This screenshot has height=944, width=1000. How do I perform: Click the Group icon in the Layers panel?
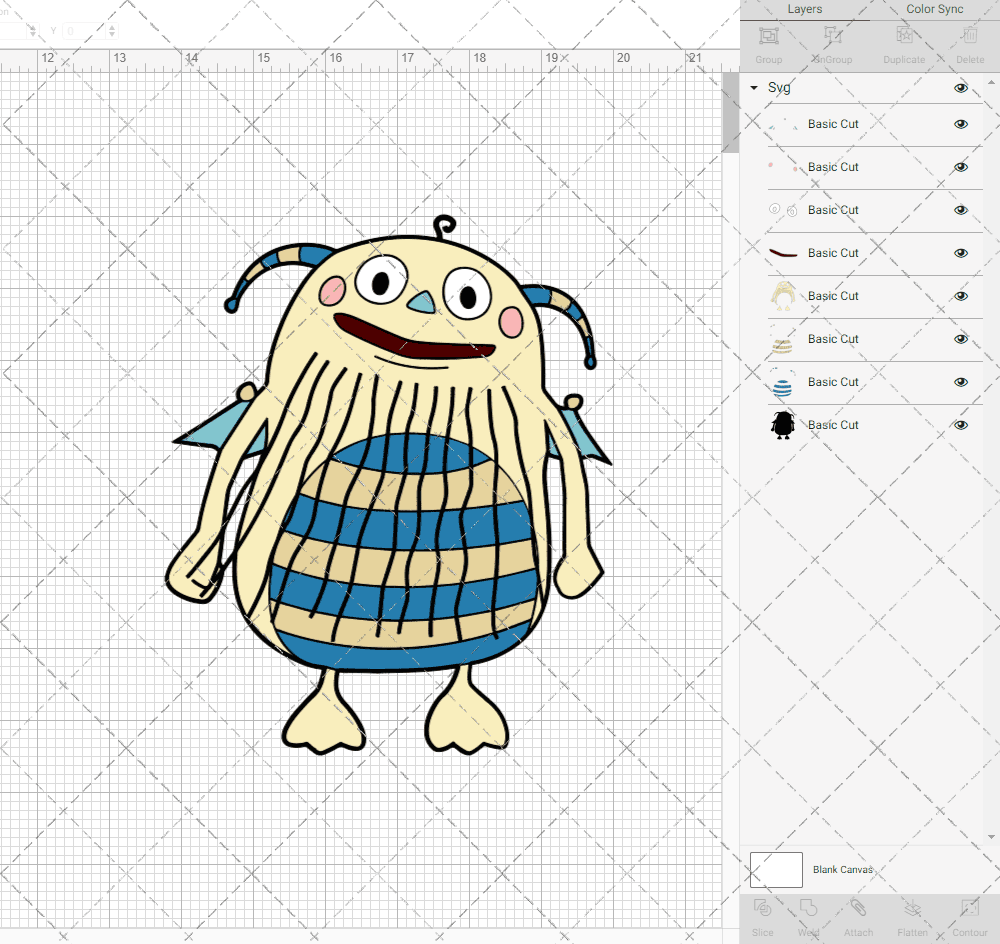tap(768, 36)
